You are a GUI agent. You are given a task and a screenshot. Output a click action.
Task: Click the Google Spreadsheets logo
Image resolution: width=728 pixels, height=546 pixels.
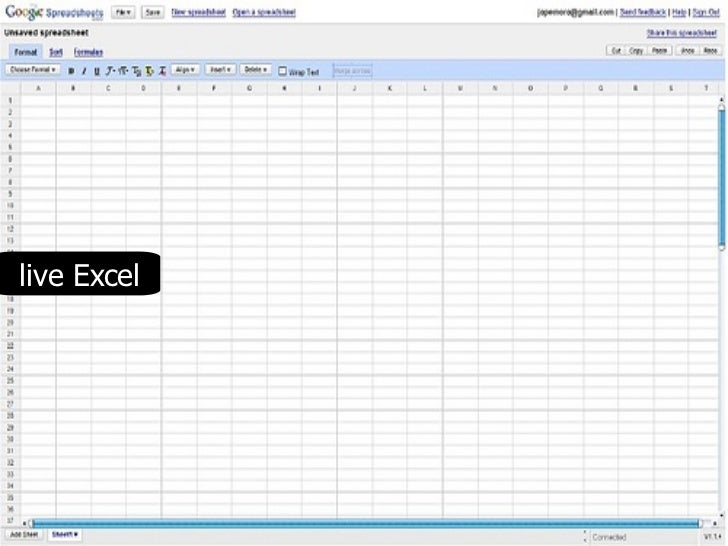point(54,12)
